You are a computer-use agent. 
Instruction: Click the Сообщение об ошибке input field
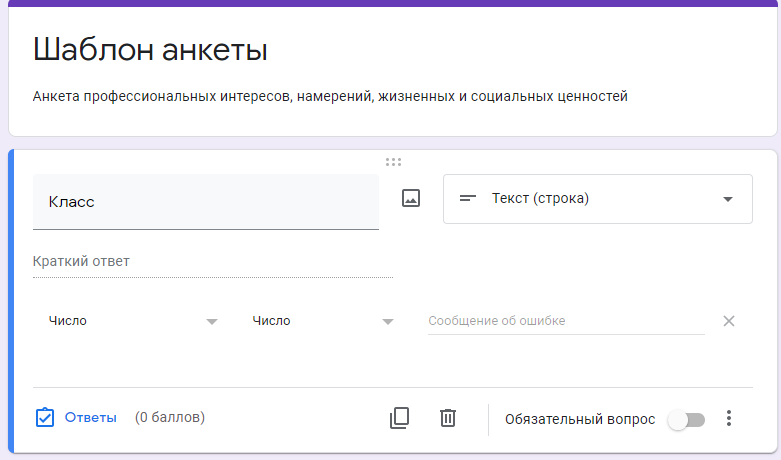pyautogui.click(x=565, y=321)
